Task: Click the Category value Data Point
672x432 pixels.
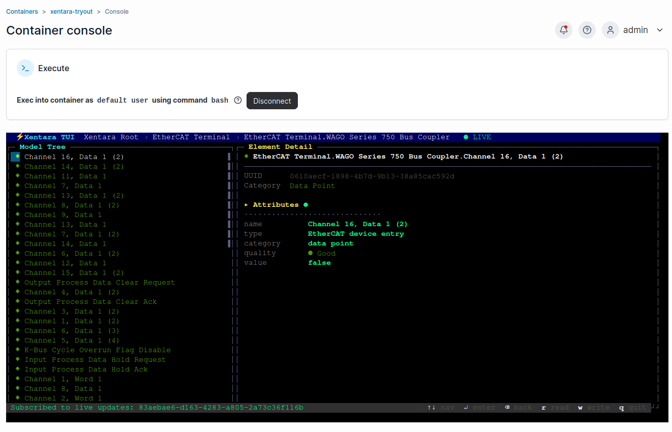Action: (x=312, y=186)
